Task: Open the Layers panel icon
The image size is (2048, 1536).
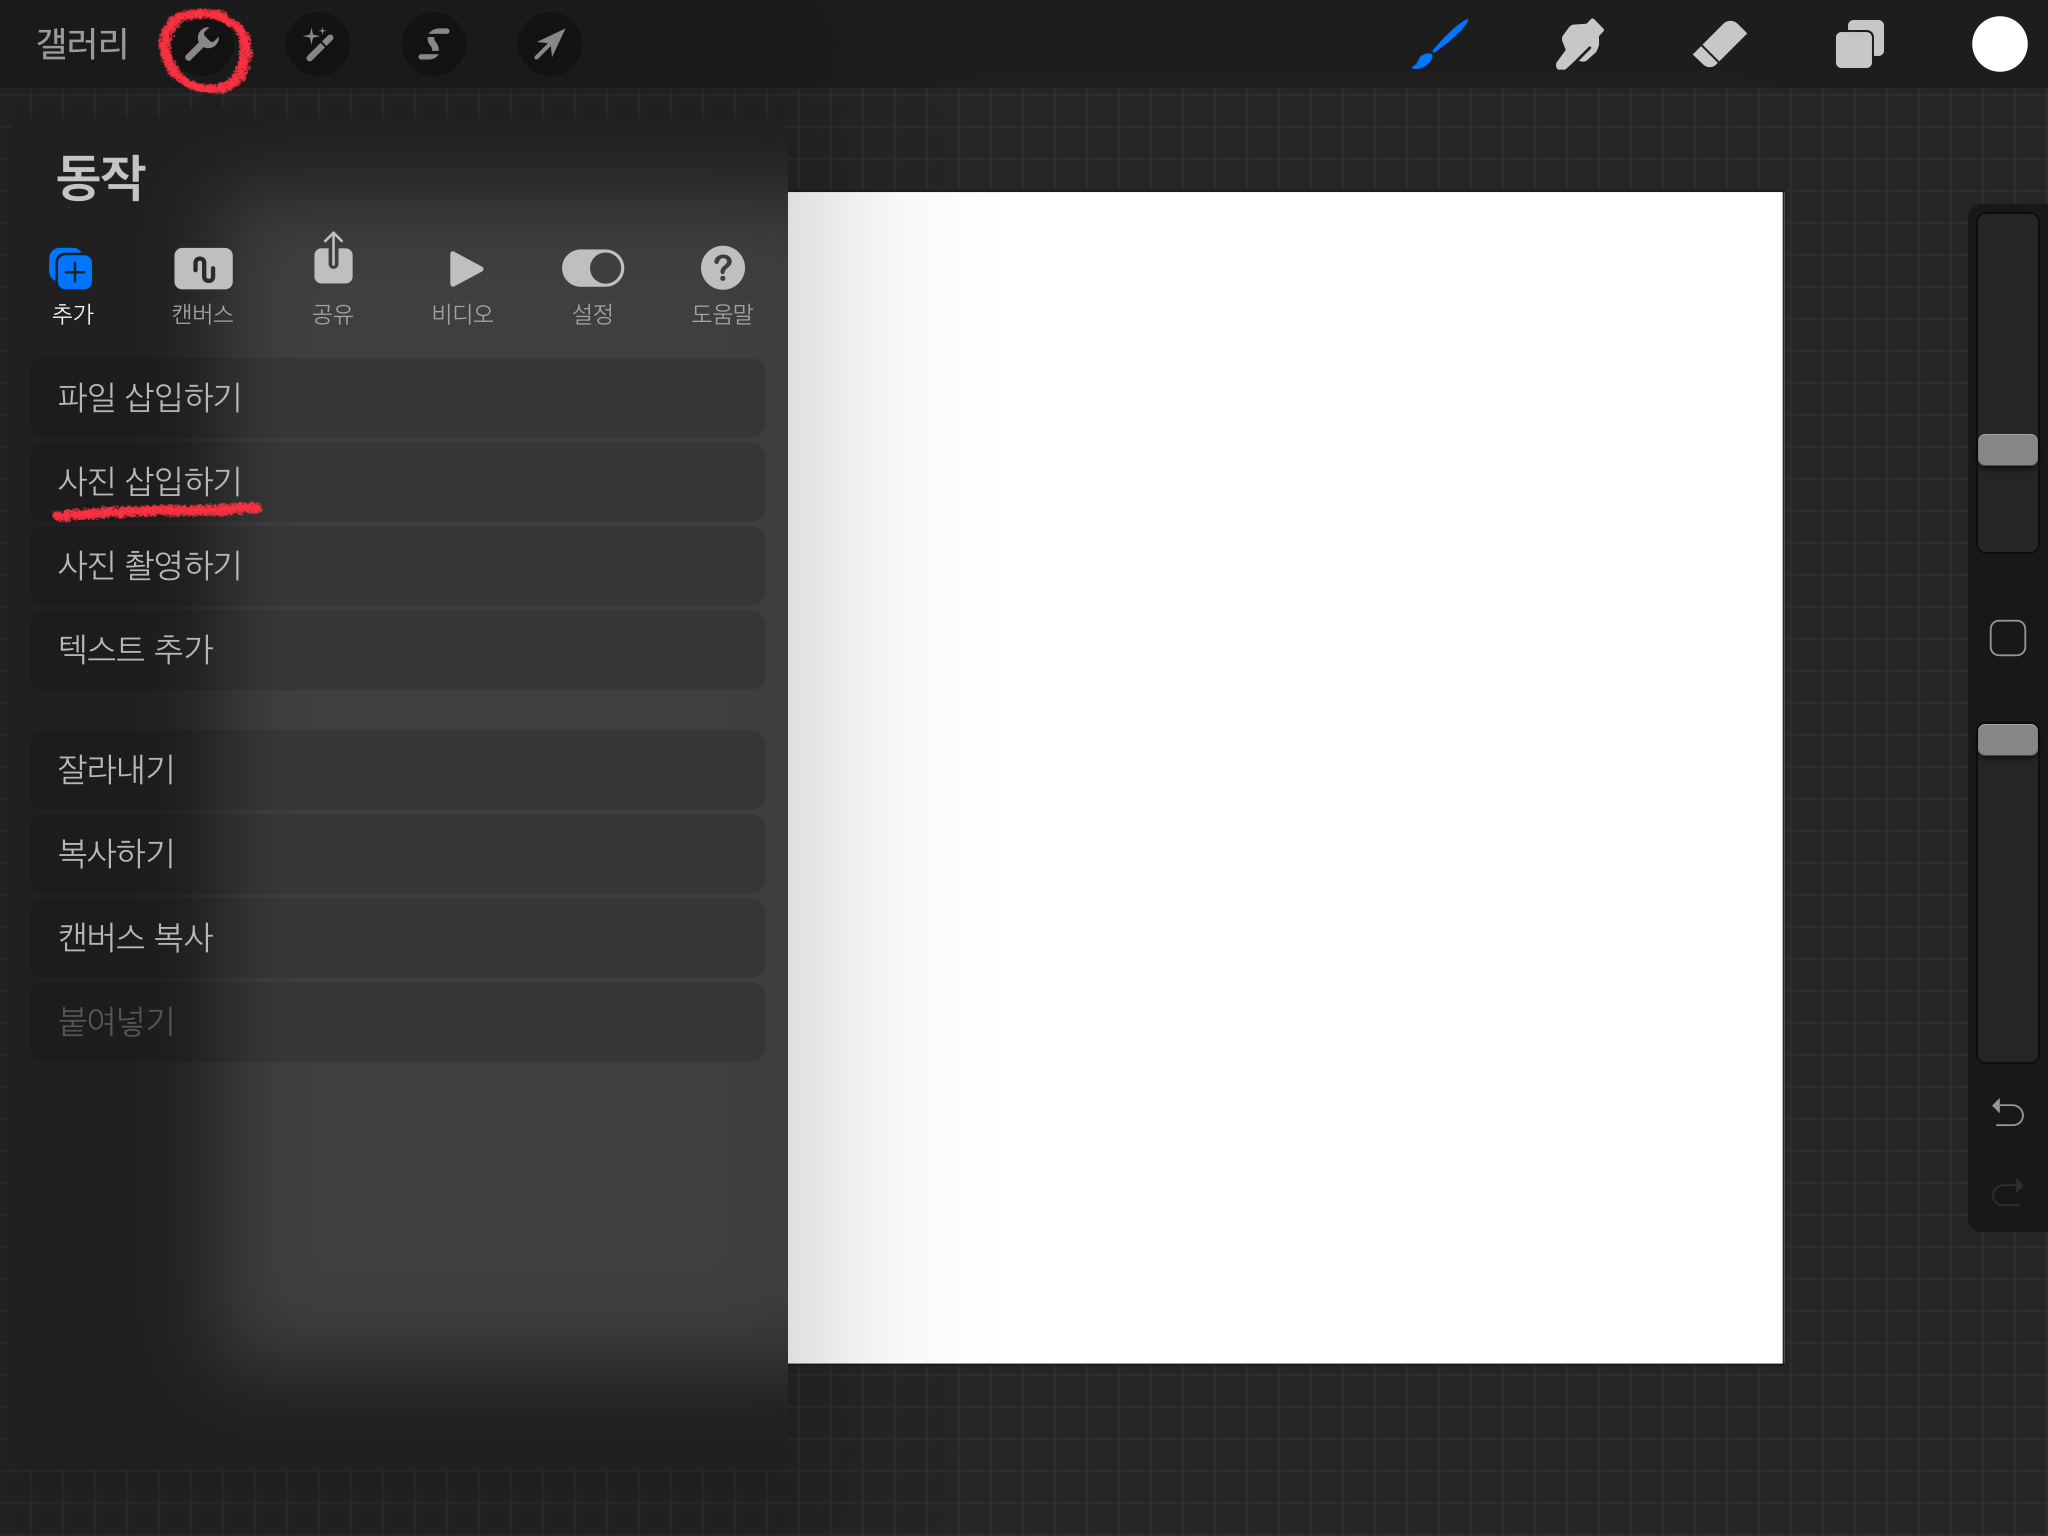Action: pyautogui.click(x=1859, y=45)
